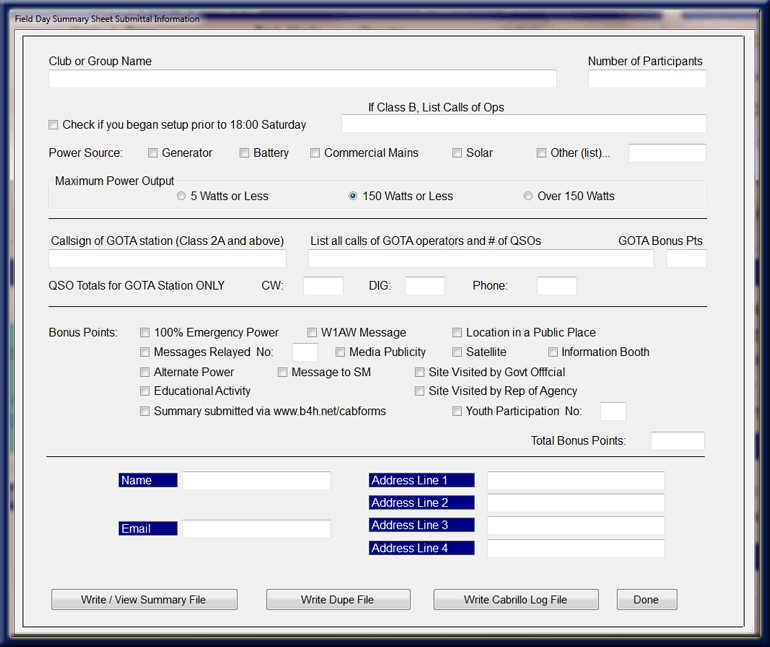
Task: Toggle the Youth Participation checkbox
Action: click(457, 411)
